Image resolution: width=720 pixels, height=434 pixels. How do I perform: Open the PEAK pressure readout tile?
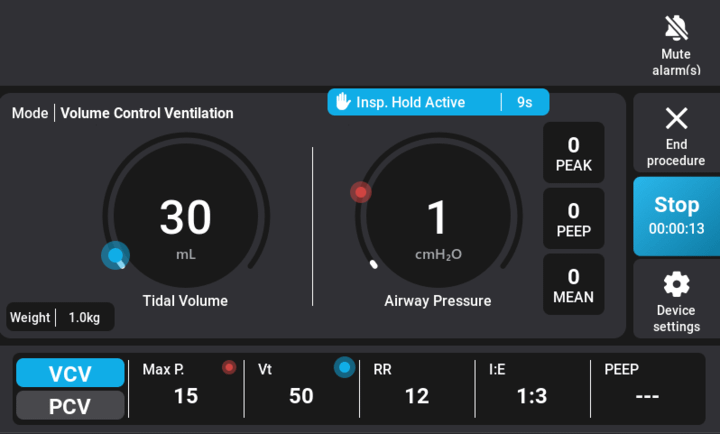pos(573,153)
